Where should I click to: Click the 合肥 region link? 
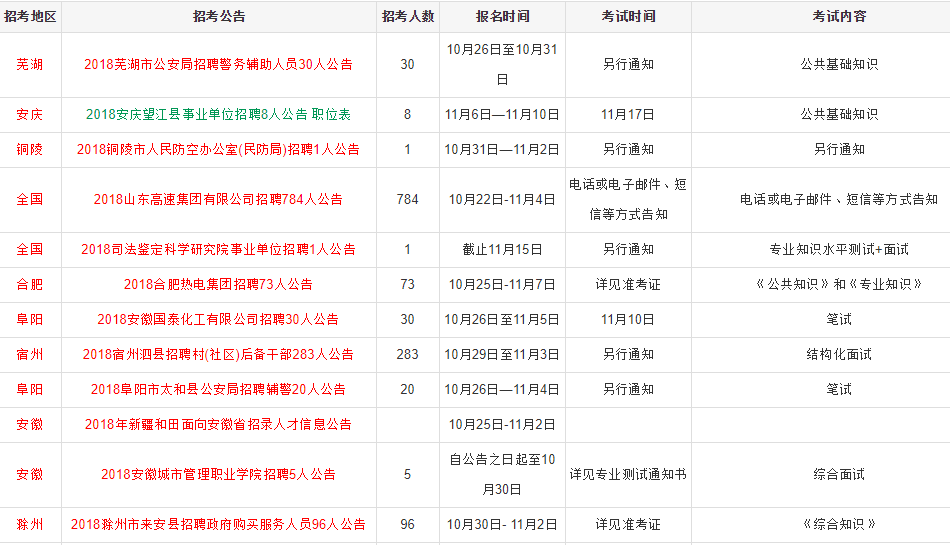(30, 285)
